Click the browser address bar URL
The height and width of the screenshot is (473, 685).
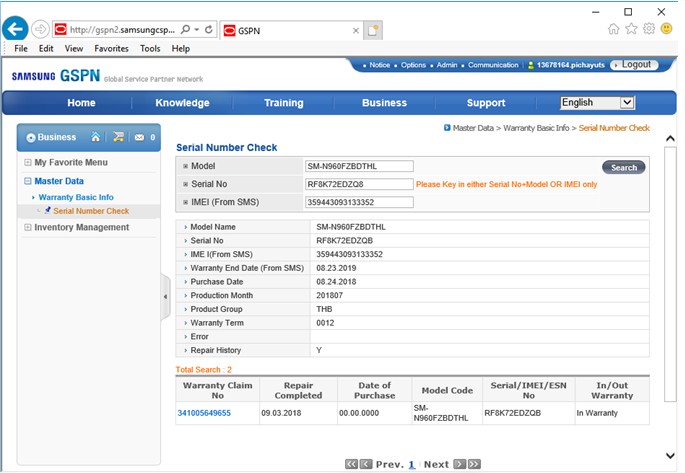[122, 30]
